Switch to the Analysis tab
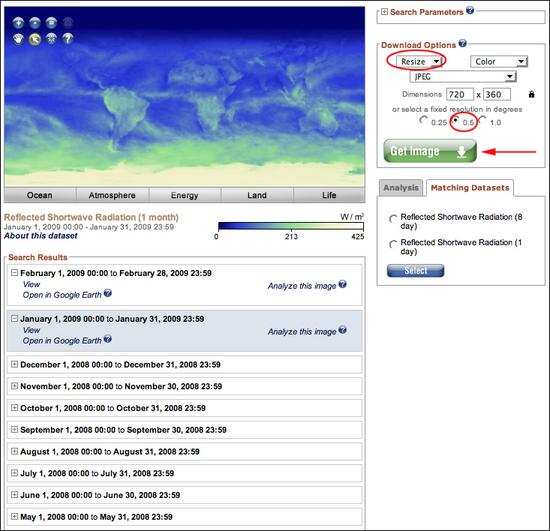 [401, 188]
